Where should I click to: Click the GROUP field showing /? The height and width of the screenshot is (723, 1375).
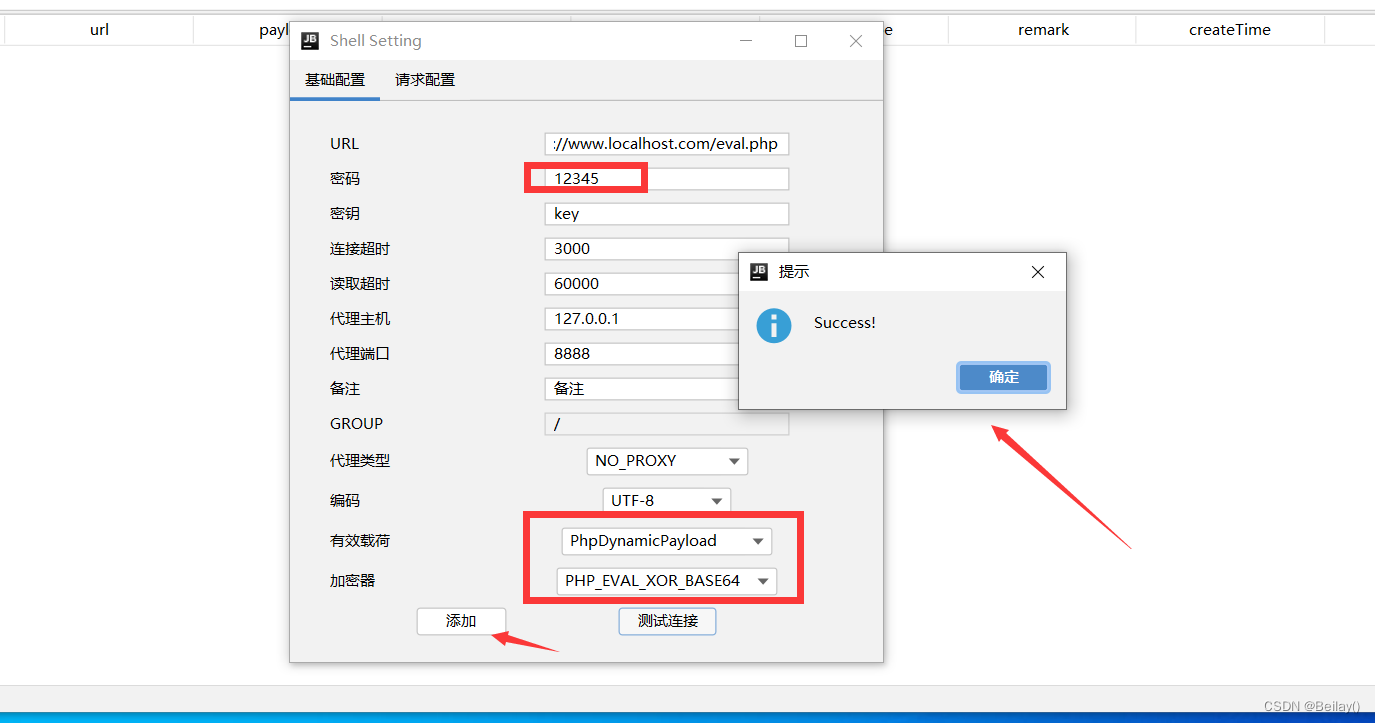coord(667,424)
